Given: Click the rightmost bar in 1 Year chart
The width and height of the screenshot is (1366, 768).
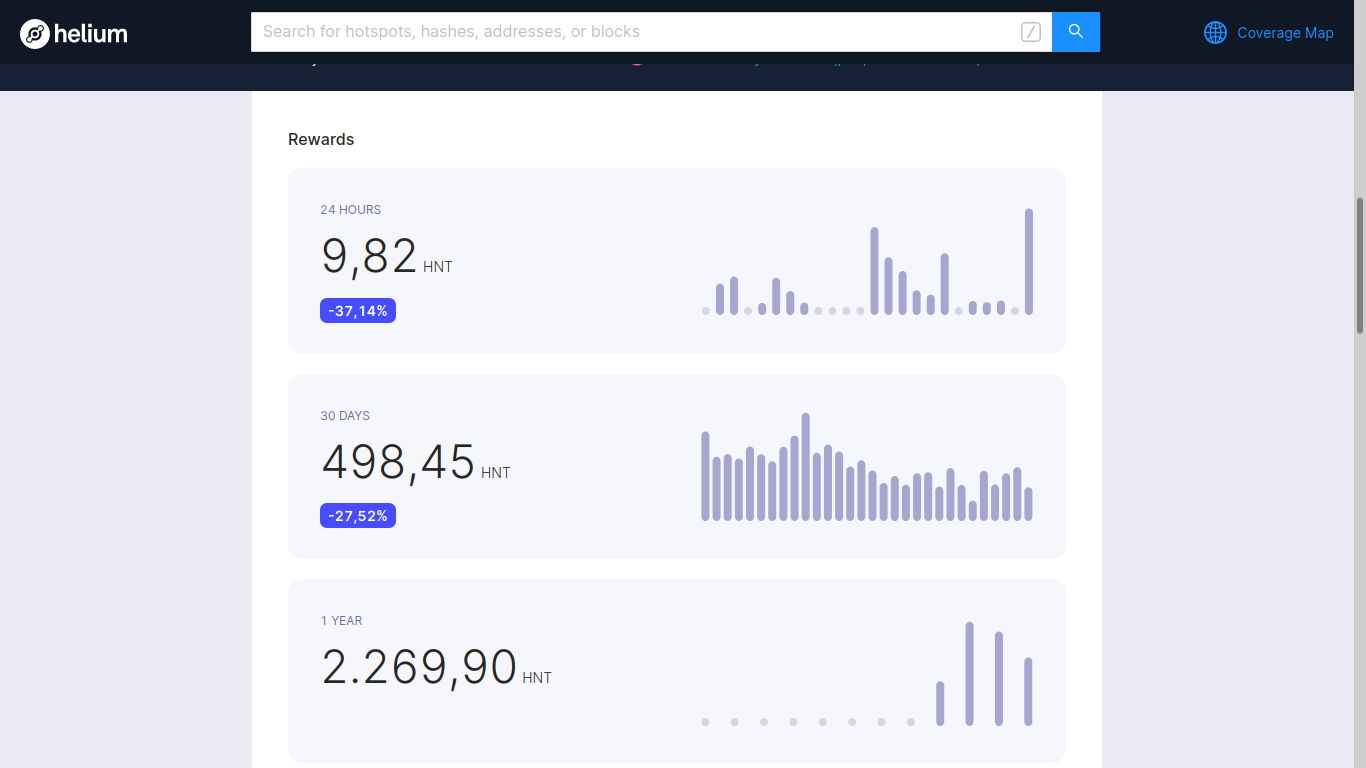Looking at the screenshot, I should coord(1028,691).
